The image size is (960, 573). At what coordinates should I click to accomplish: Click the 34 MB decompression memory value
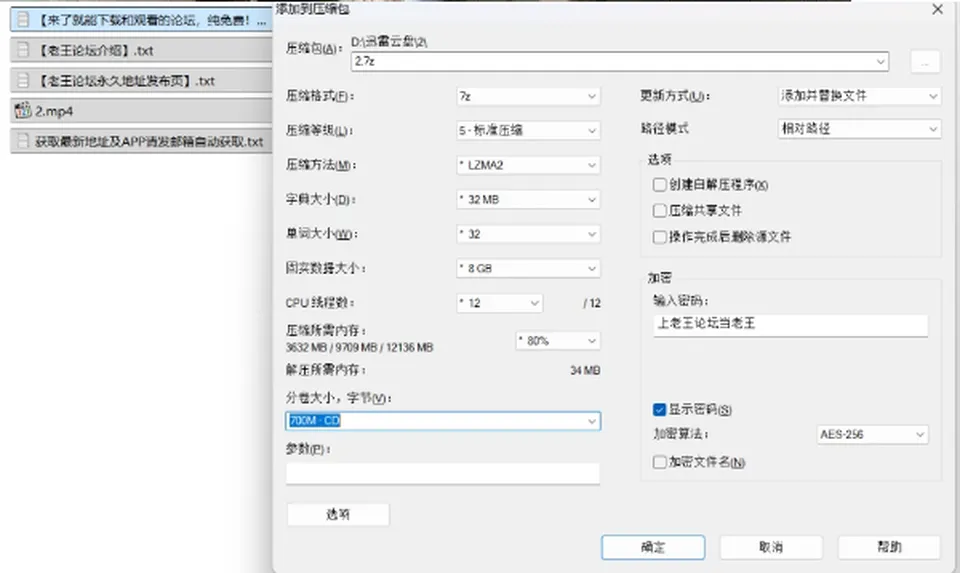point(585,370)
